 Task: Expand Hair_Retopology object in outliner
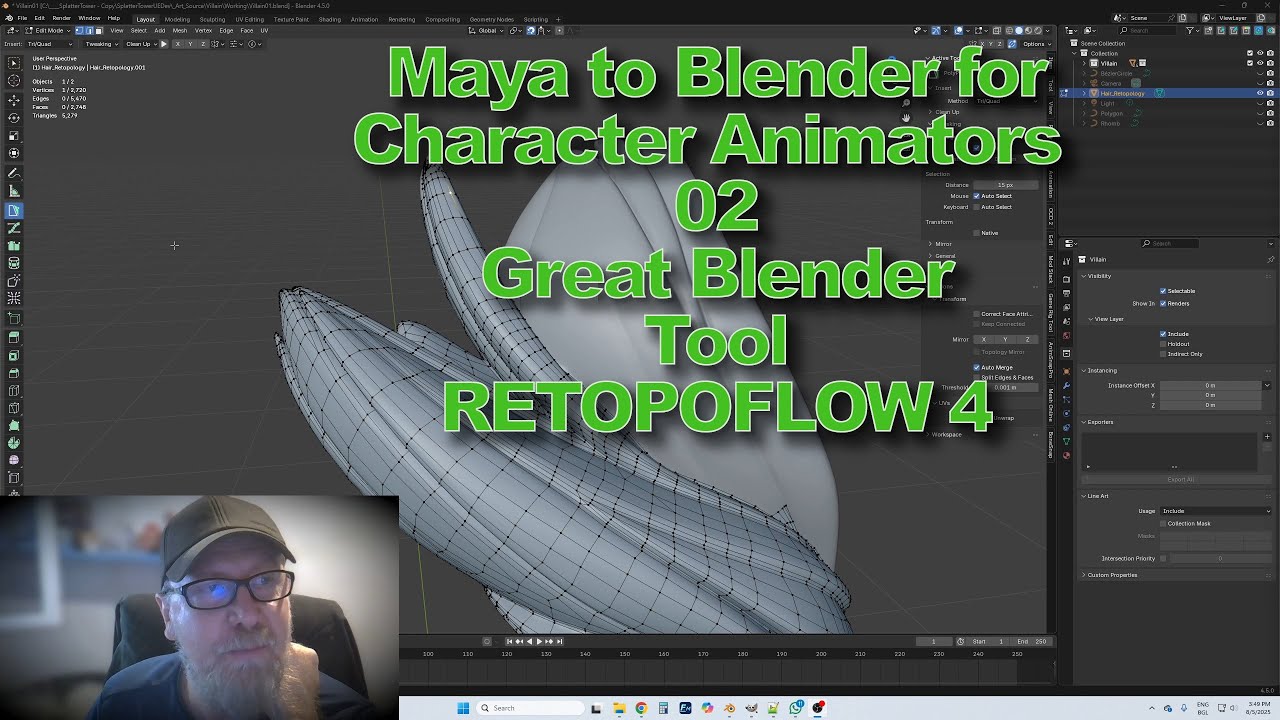pyautogui.click(x=1084, y=93)
